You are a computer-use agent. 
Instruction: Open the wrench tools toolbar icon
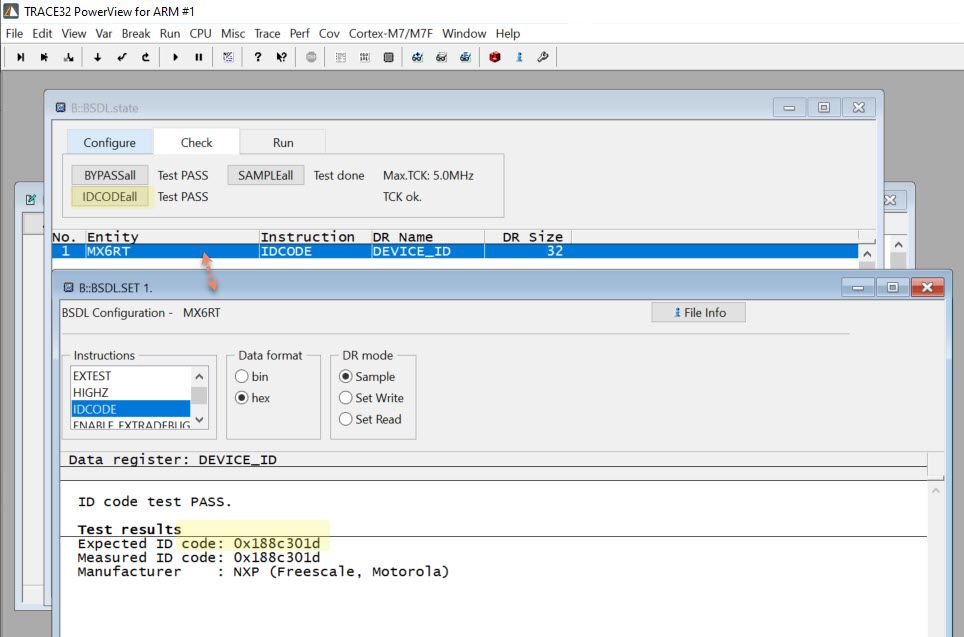click(x=543, y=57)
